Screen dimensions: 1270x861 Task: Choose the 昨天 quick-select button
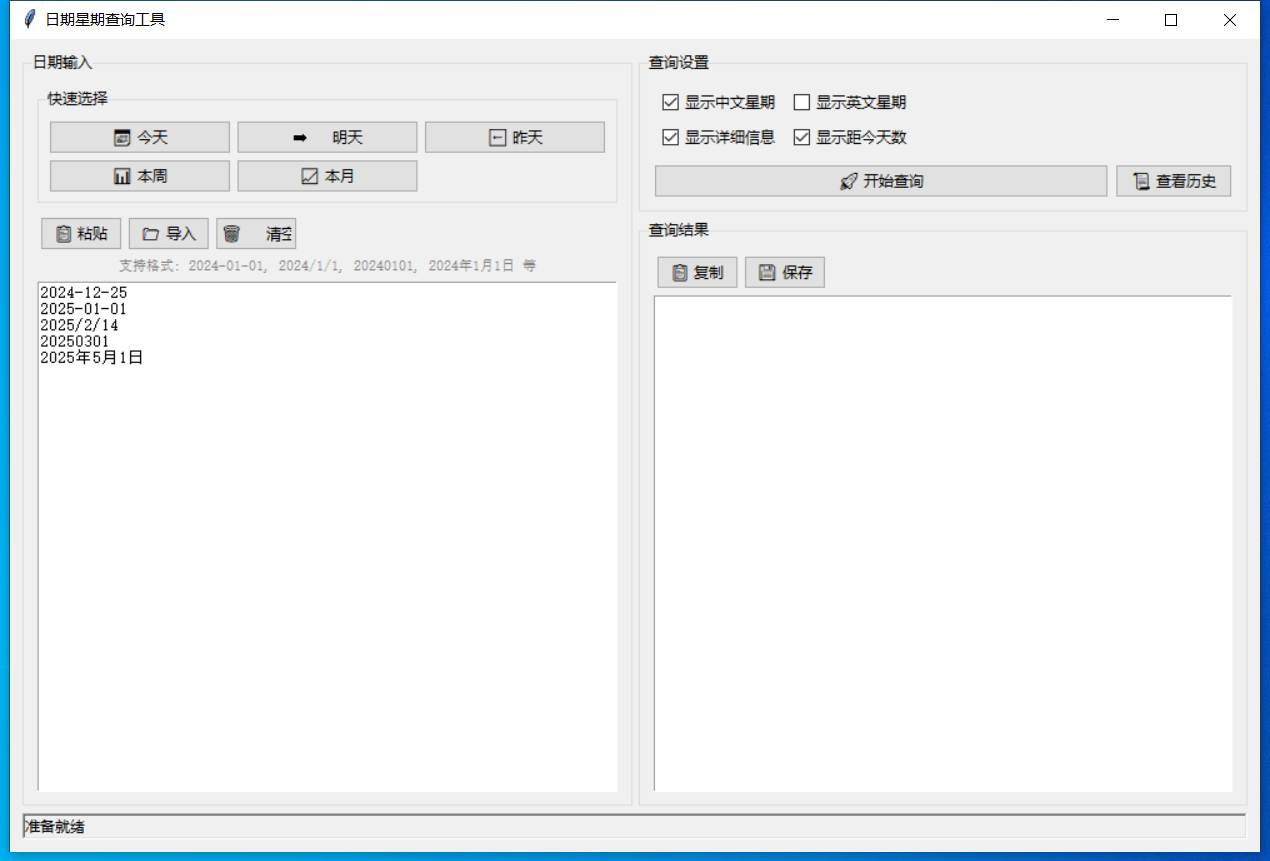coord(515,137)
